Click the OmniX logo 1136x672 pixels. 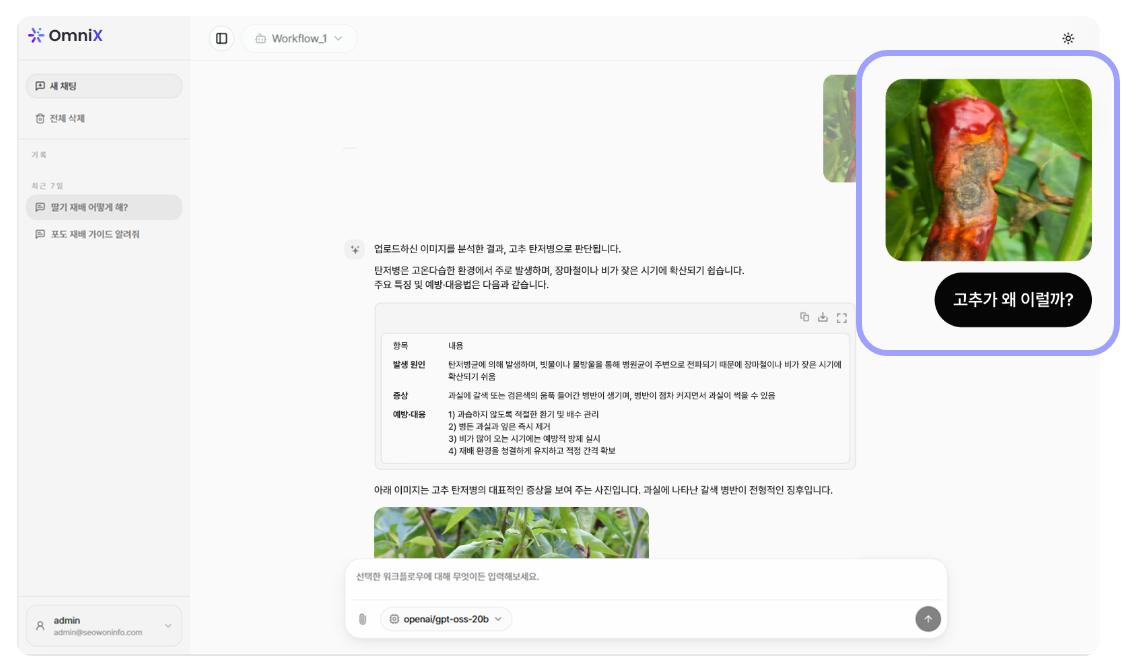point(65,35)
